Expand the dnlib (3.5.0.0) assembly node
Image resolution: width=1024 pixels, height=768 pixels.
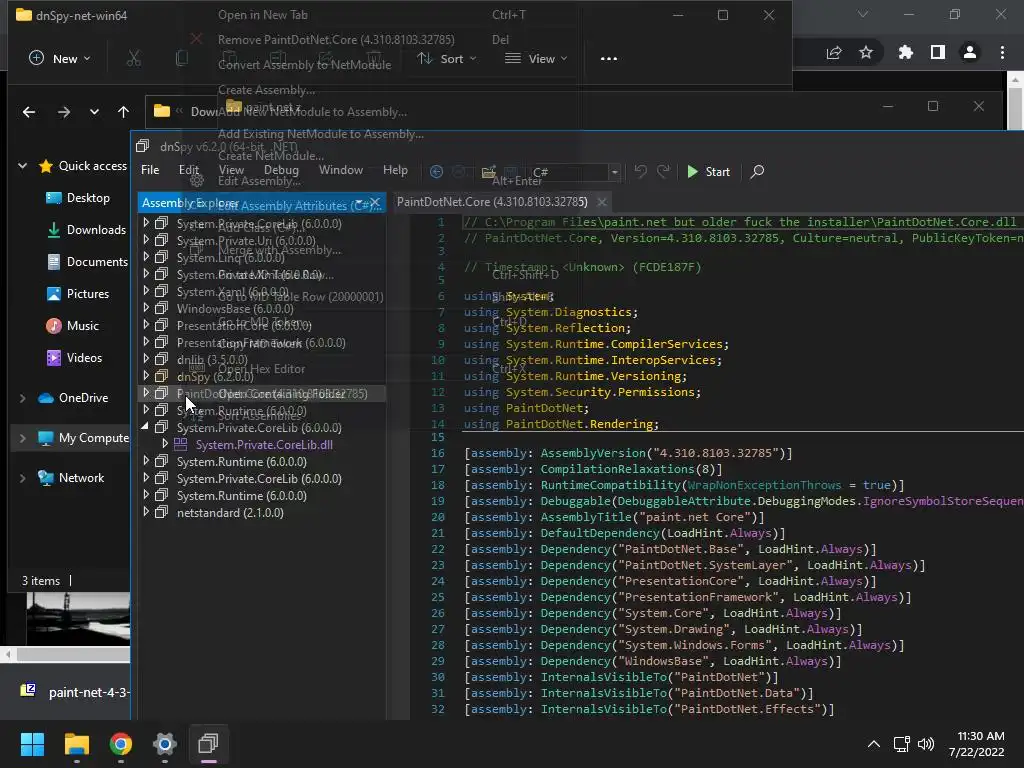coord(146,359)
